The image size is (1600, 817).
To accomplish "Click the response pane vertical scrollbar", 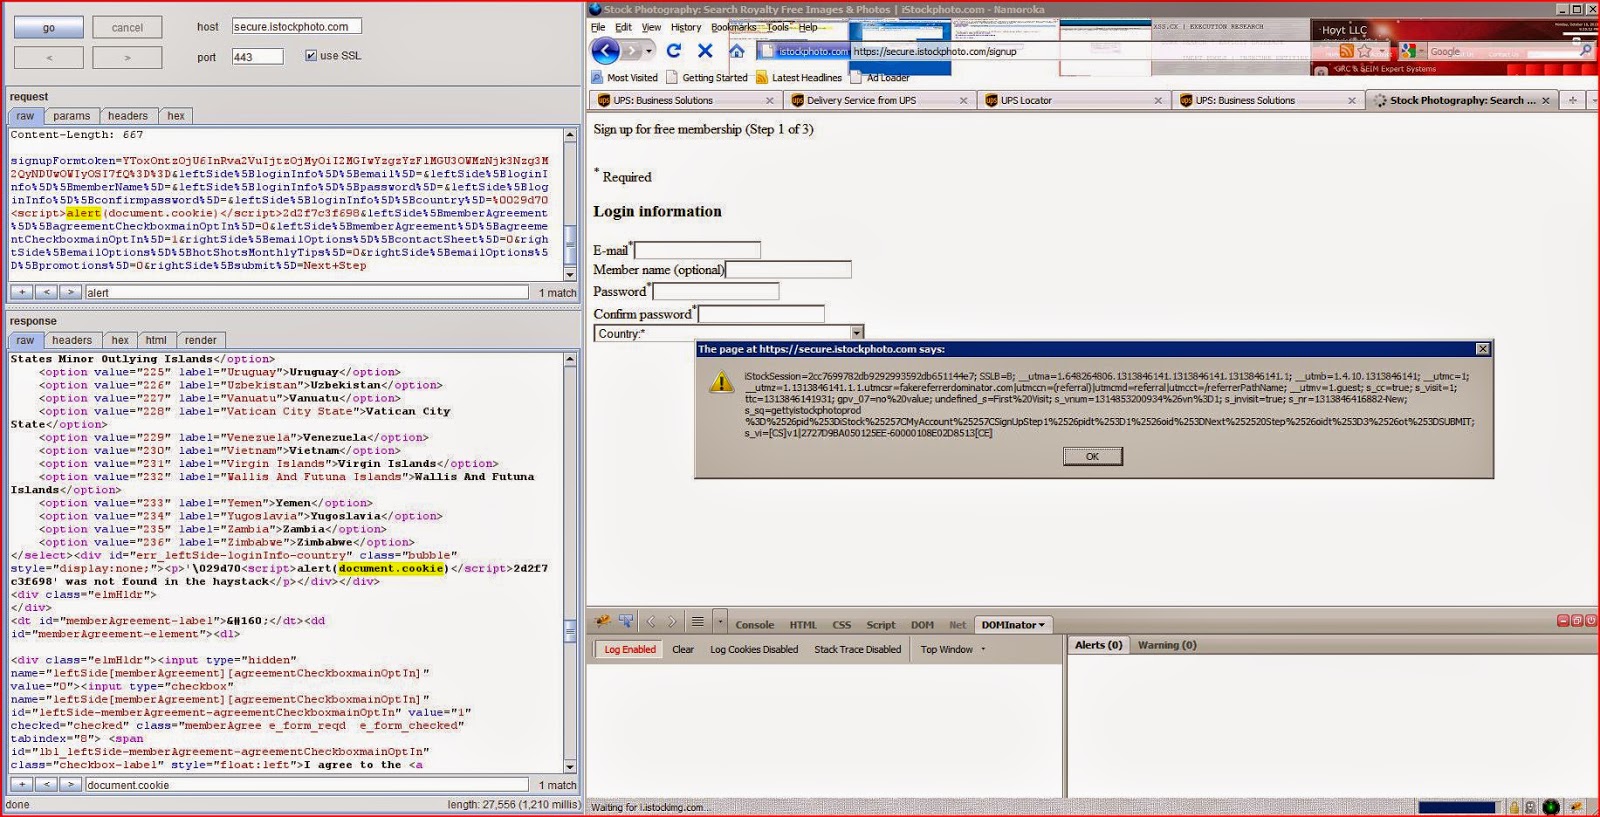I will tap(570, 562).
